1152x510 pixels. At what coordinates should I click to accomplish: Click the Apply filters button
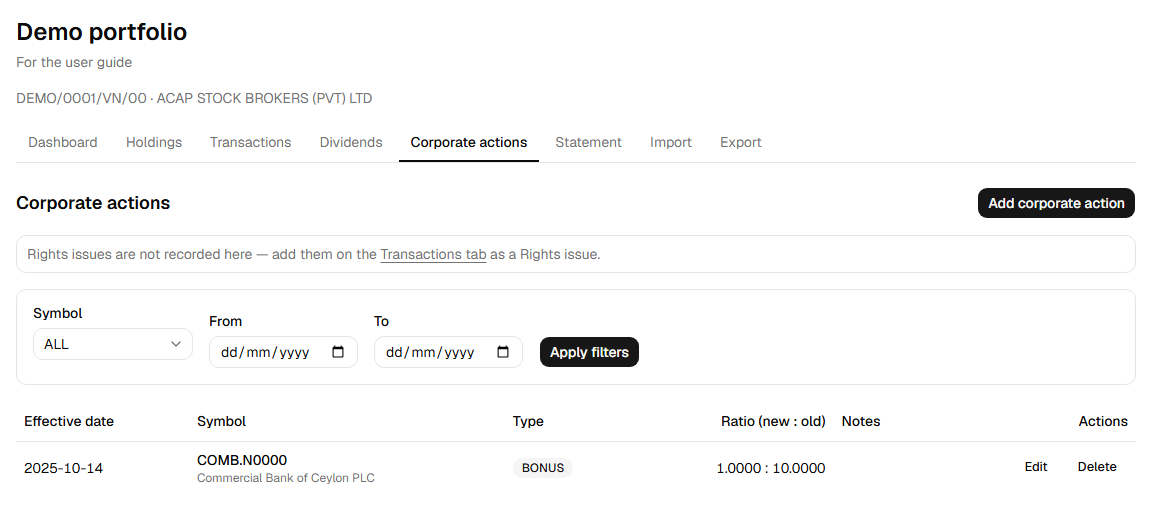point(589,352)
